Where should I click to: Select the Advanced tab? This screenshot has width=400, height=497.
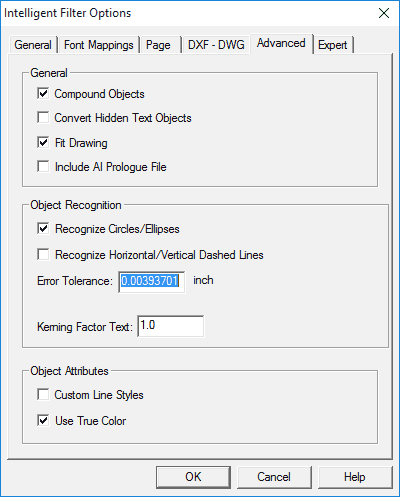[281, 43]
